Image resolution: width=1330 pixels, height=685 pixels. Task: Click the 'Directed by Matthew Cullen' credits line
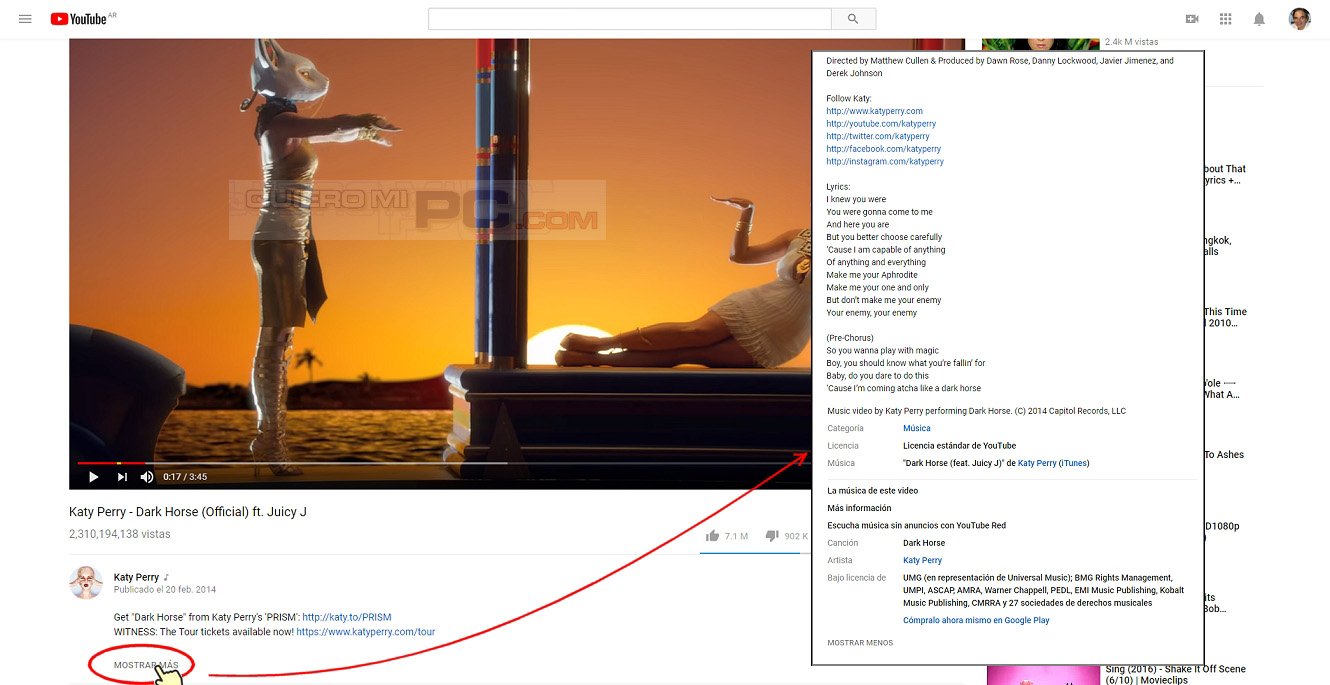pos(1000,67)
